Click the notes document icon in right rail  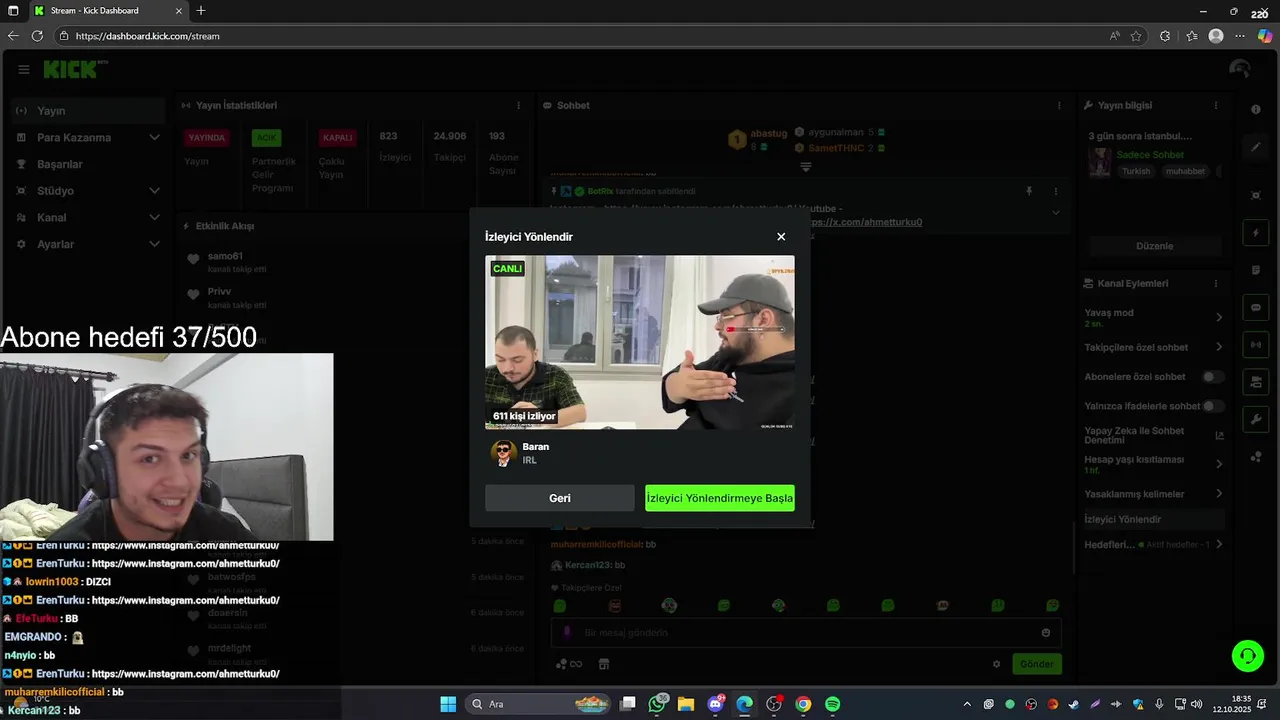(1256, 270)
